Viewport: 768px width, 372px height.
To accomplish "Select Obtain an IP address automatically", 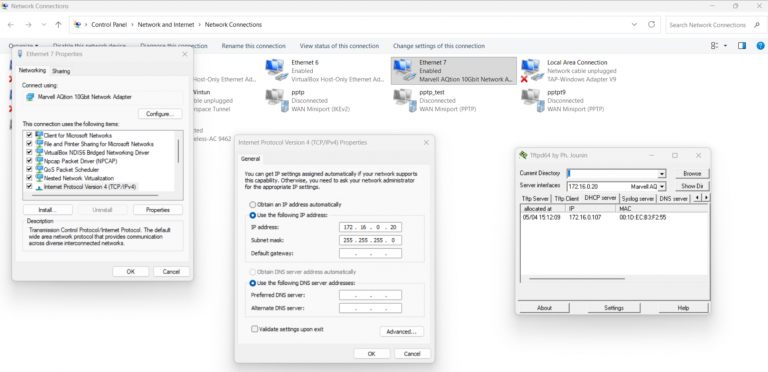I will [253, 205].
